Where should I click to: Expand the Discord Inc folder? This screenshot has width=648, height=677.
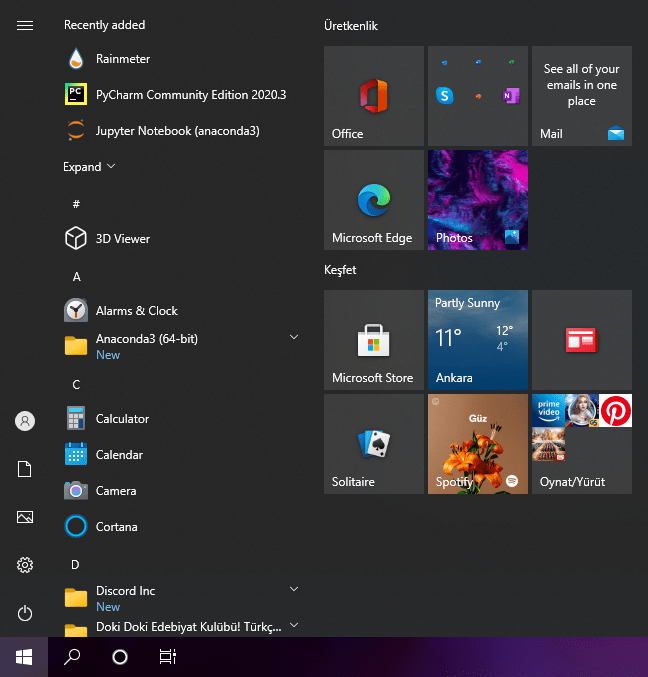click(x=294, y=589)
